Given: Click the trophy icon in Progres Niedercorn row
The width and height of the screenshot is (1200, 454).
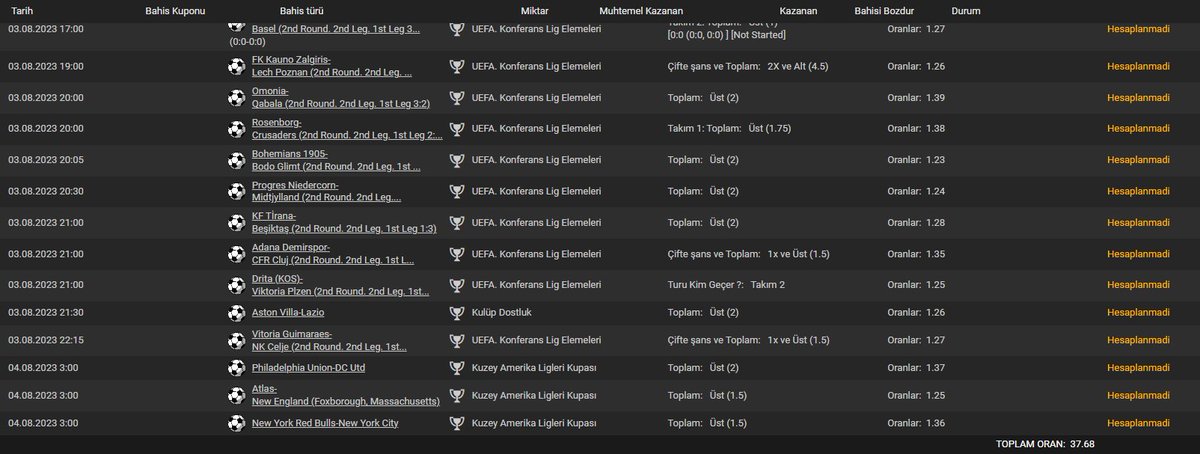Looking at the screenshot, I should (457, 191).
